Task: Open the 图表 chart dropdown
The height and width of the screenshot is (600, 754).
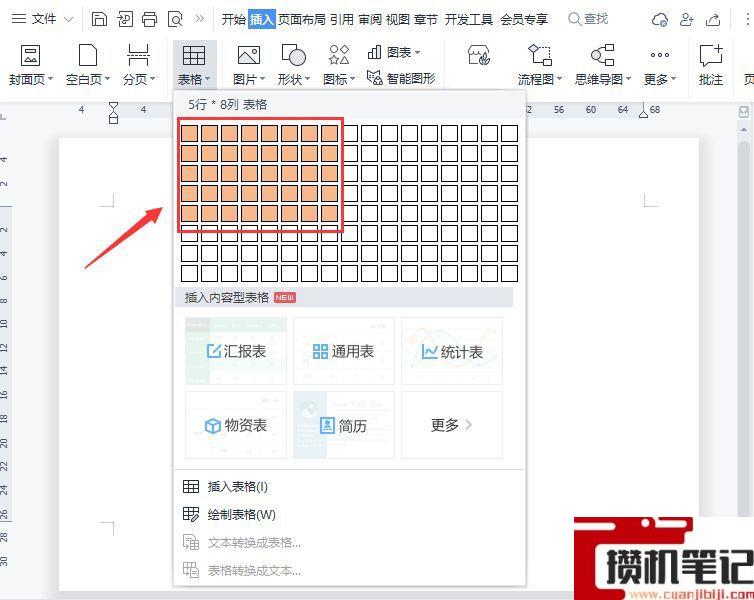Action: point(393,52)
